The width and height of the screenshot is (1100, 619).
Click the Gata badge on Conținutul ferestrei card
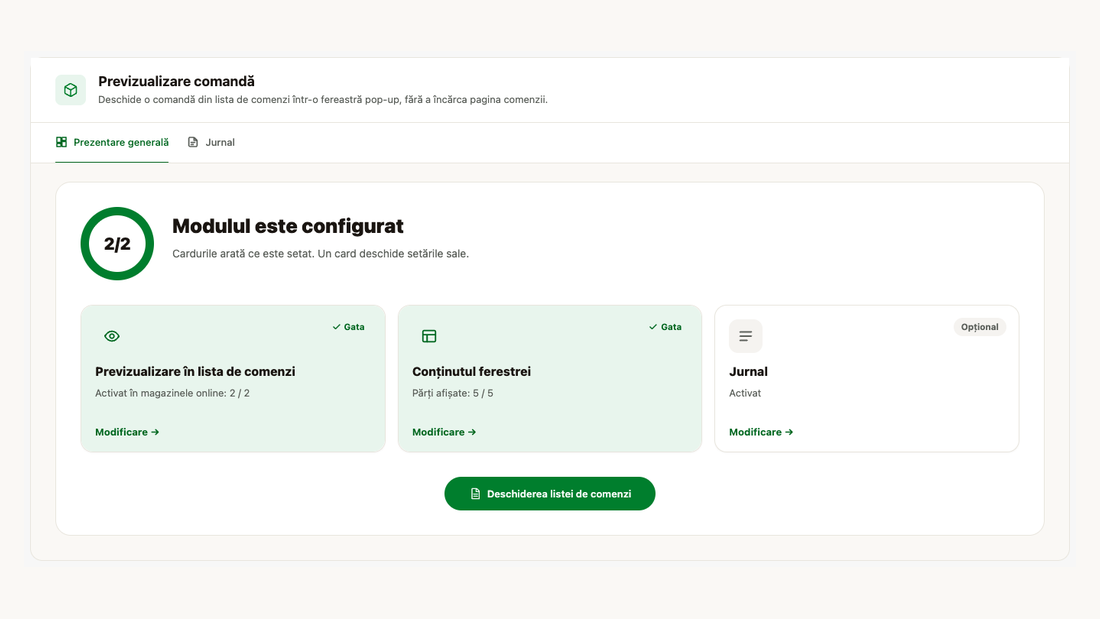pos(665,327)
